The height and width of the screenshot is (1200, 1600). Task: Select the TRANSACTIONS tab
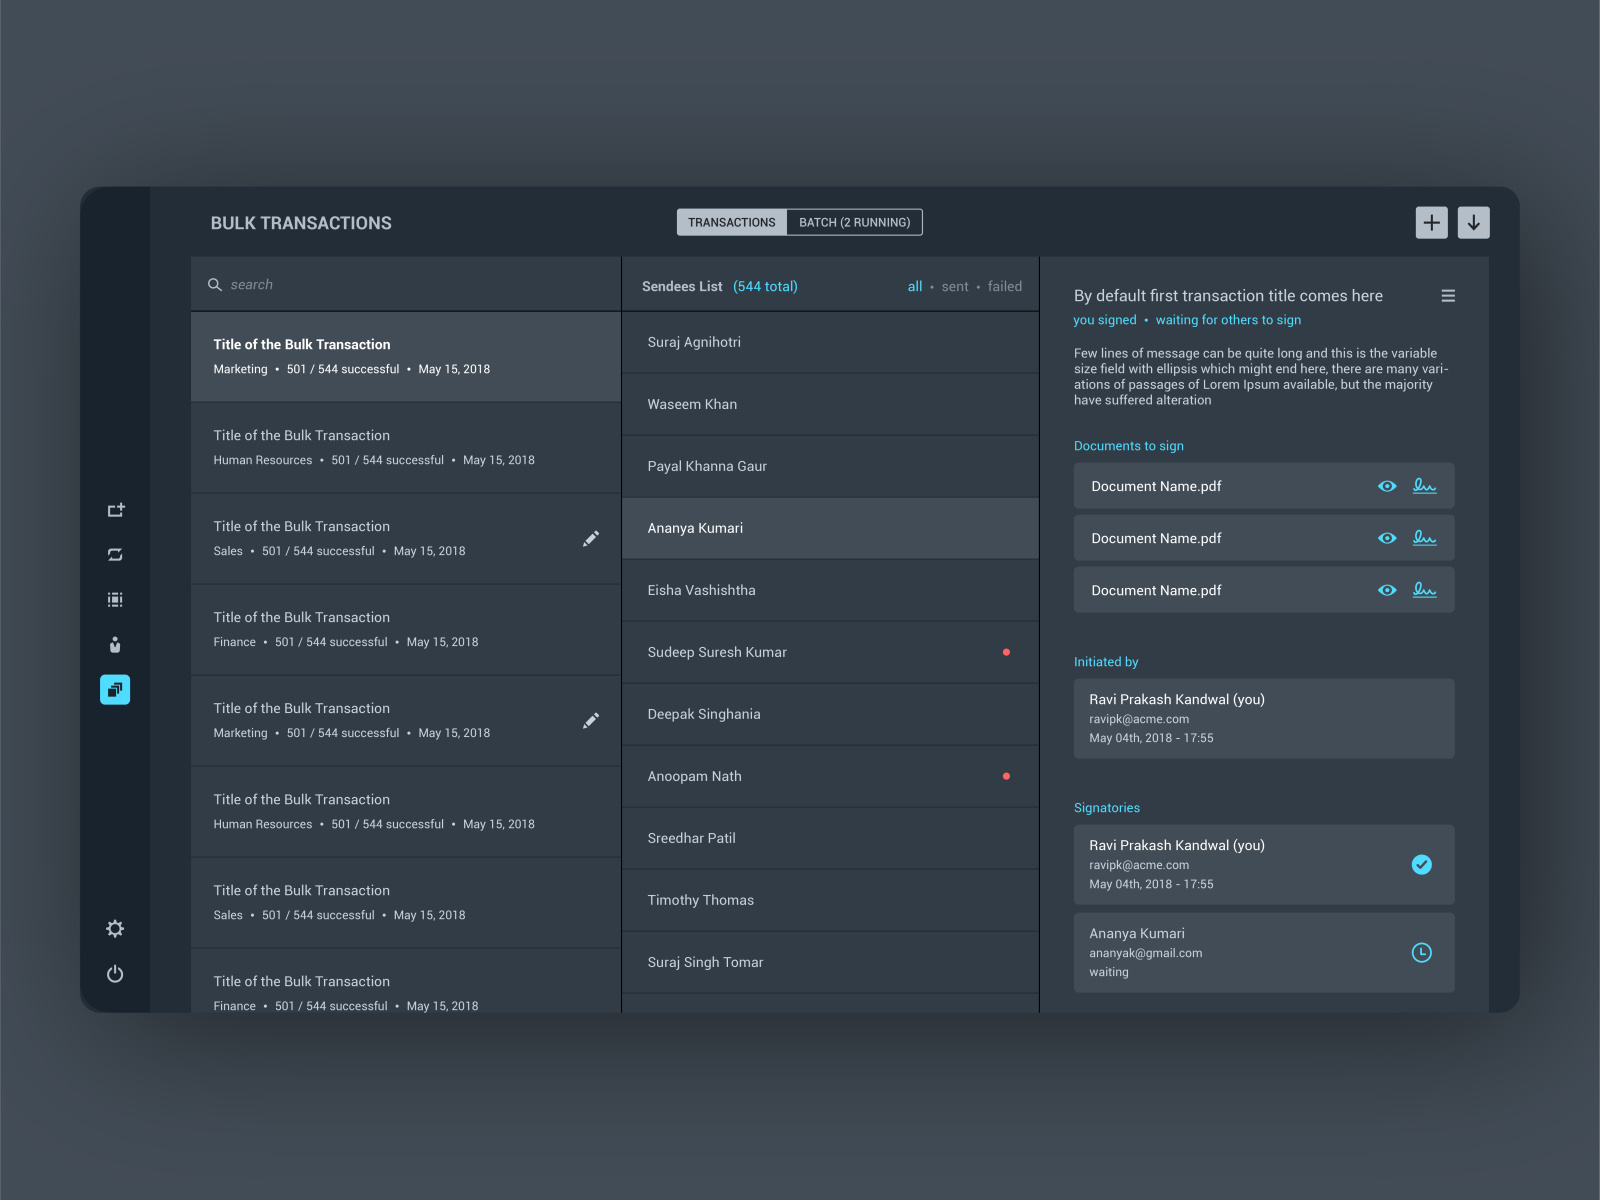(x=731, y=222)
